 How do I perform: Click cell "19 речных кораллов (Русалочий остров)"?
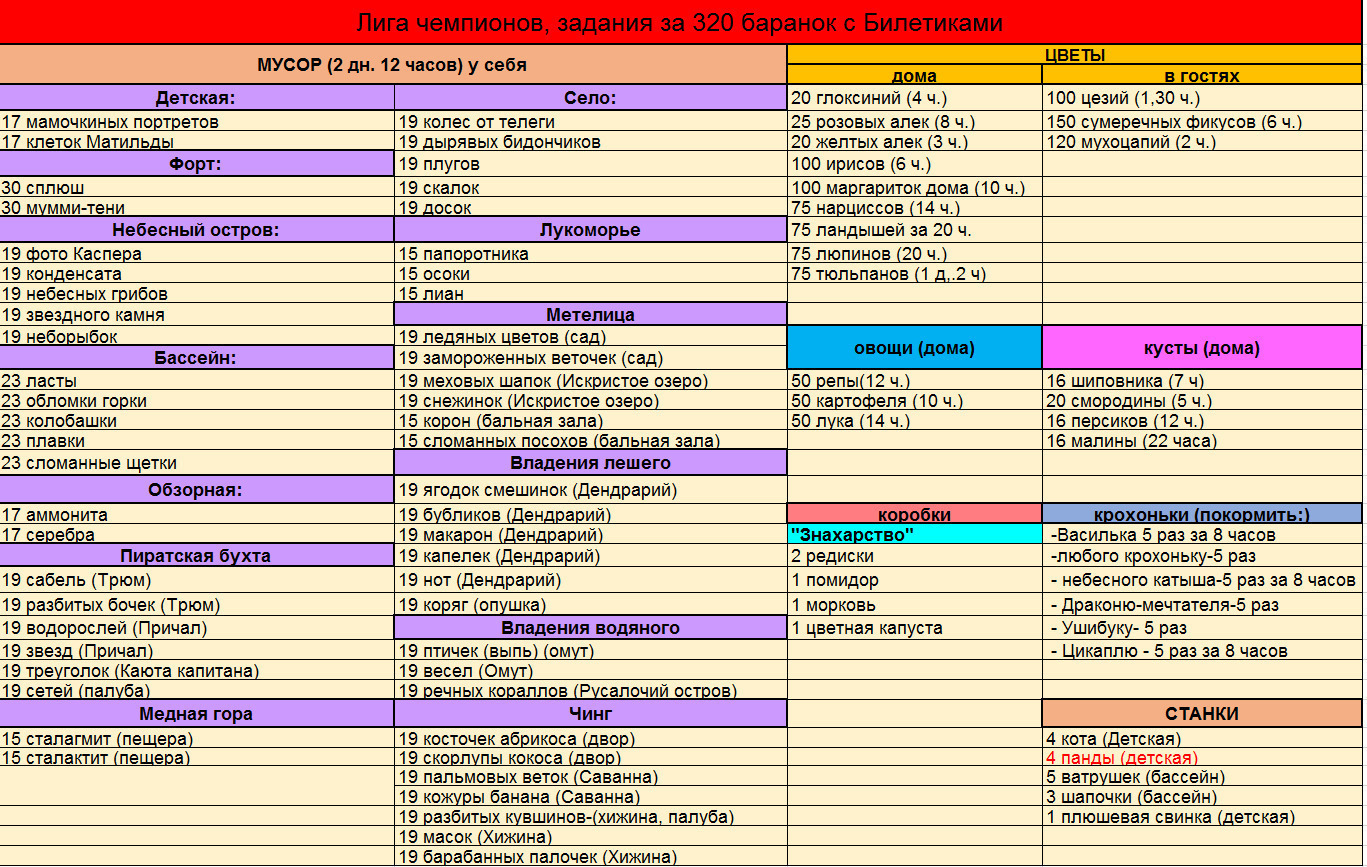(590, 691)
